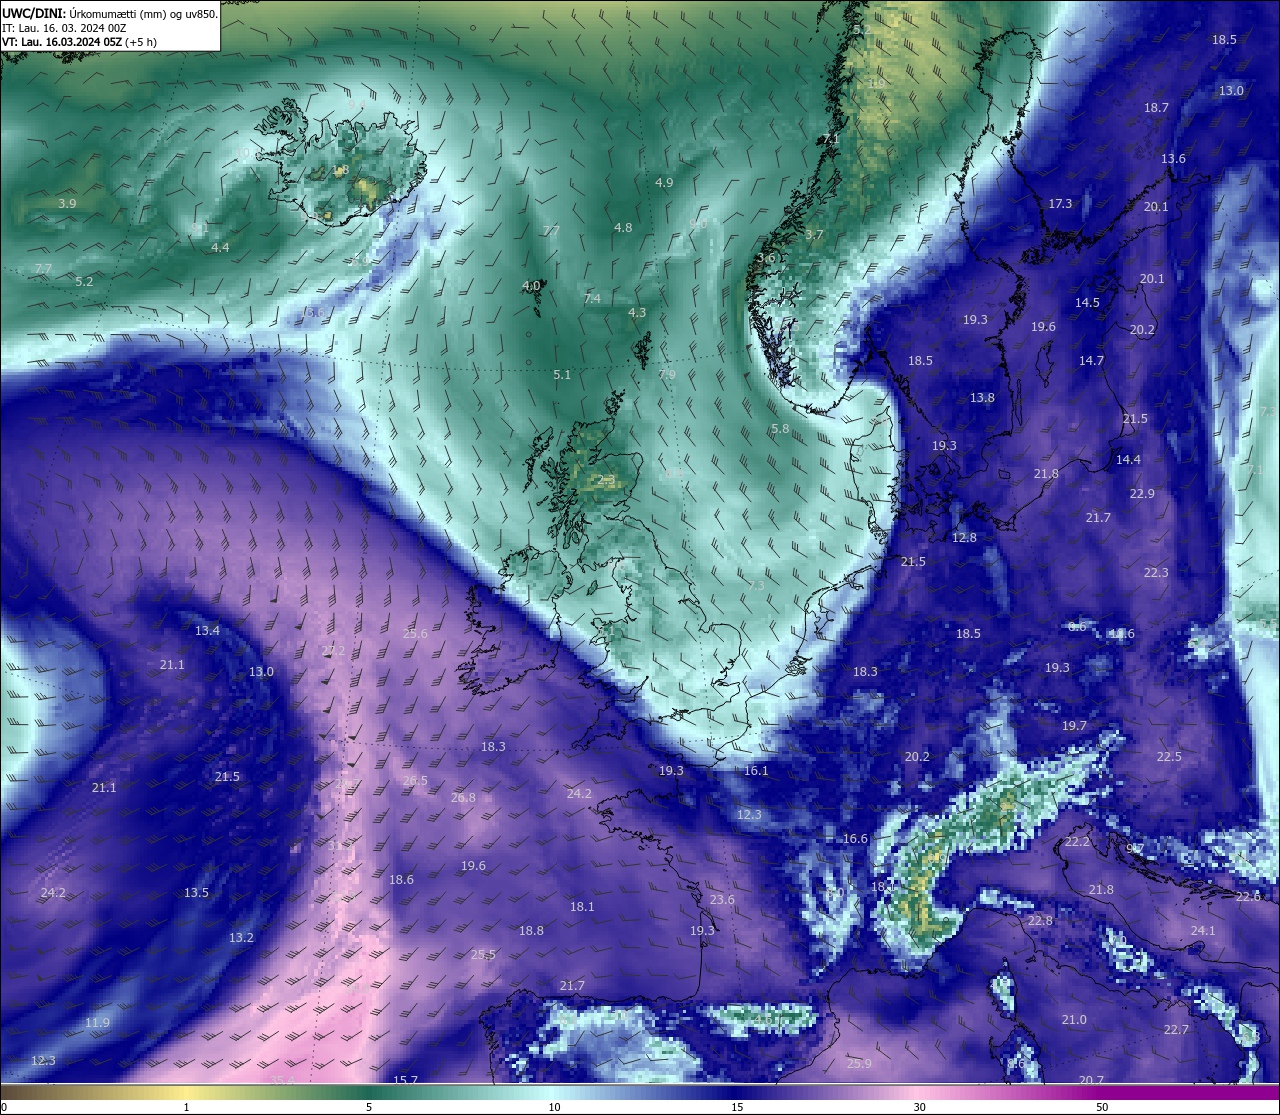Click the color scale tick label 1
The width and height of the screenshot is (1280, 1115).
click(x=186, y=1107)
